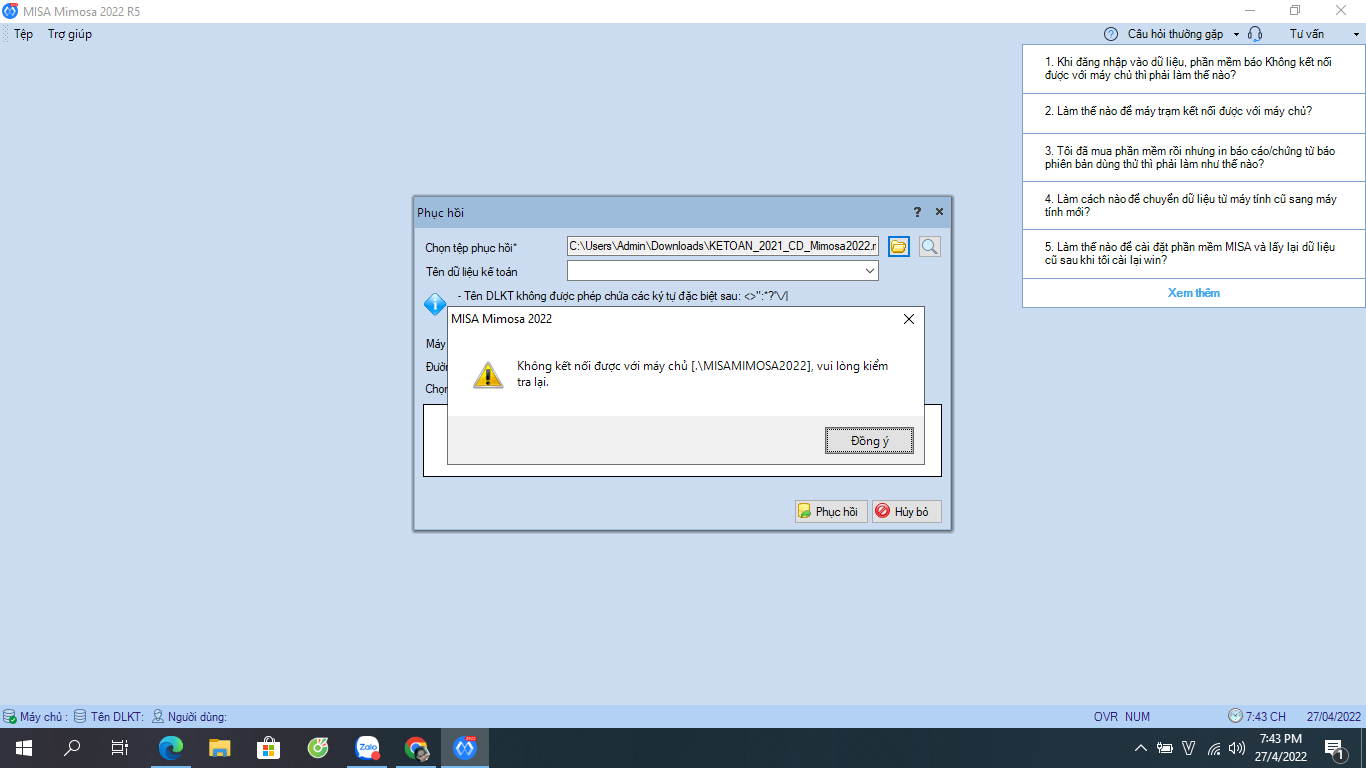This screenshot has height=768, width=1366.
Task: Click the Chọn tệp phục hồi path field
Action: [722, 246]
